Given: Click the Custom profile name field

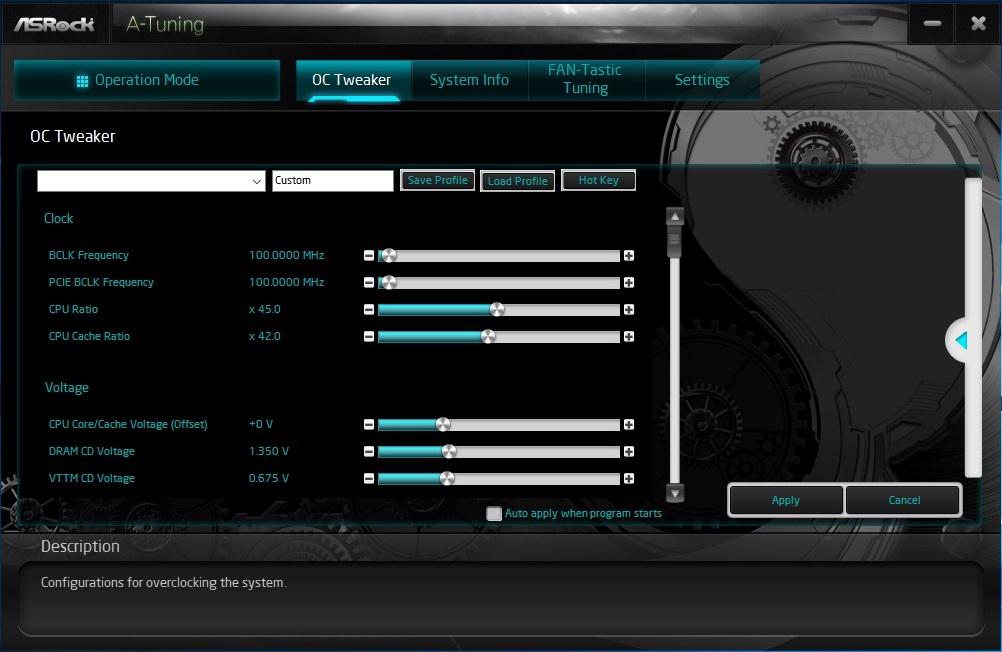Looking at the screenshot, I should point(333,181).
